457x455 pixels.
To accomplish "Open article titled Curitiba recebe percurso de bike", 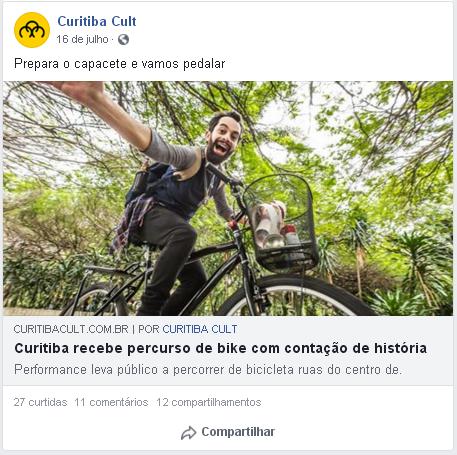I will [220, 348].
